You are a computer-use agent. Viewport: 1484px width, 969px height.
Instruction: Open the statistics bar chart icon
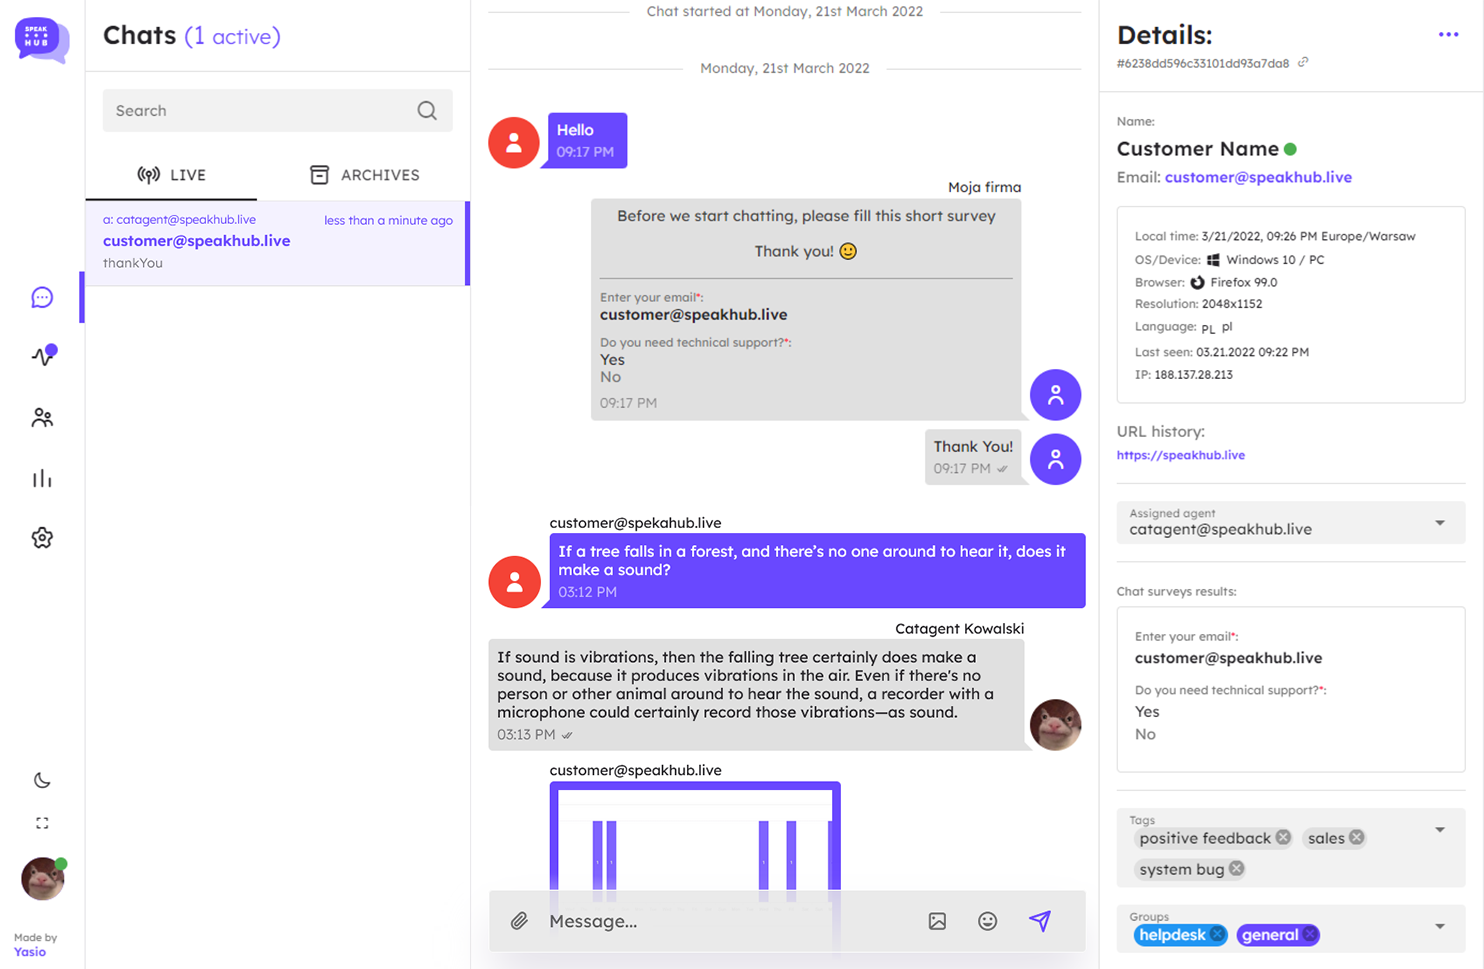(42, 479)
